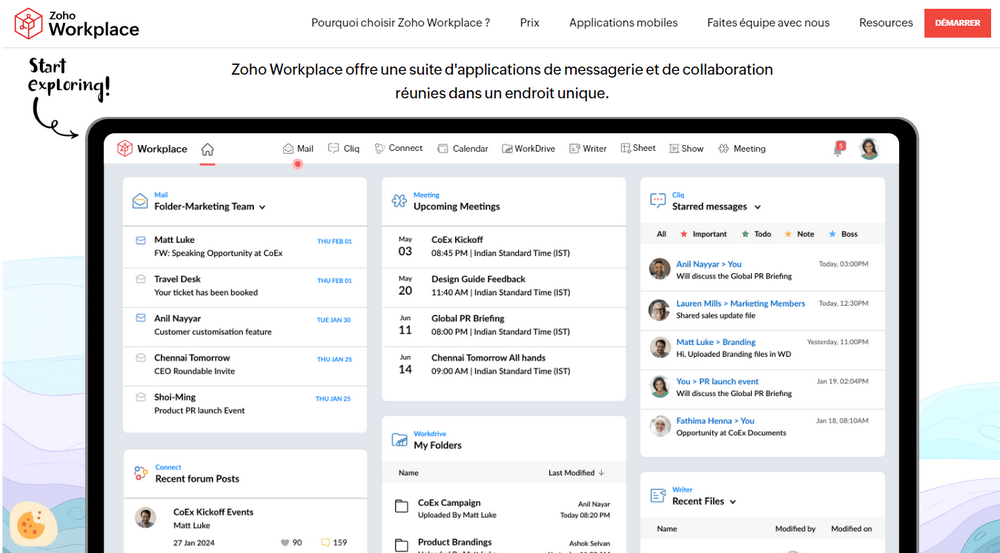Open the user profile avatar
The width and height of the screenshot is (1000, 553).
coord(869,149)
